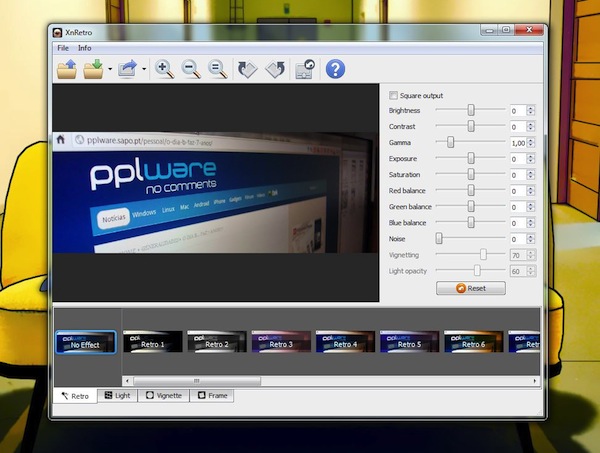Click the Reset button
Screen dimensions: 600x453
[471, 288]
